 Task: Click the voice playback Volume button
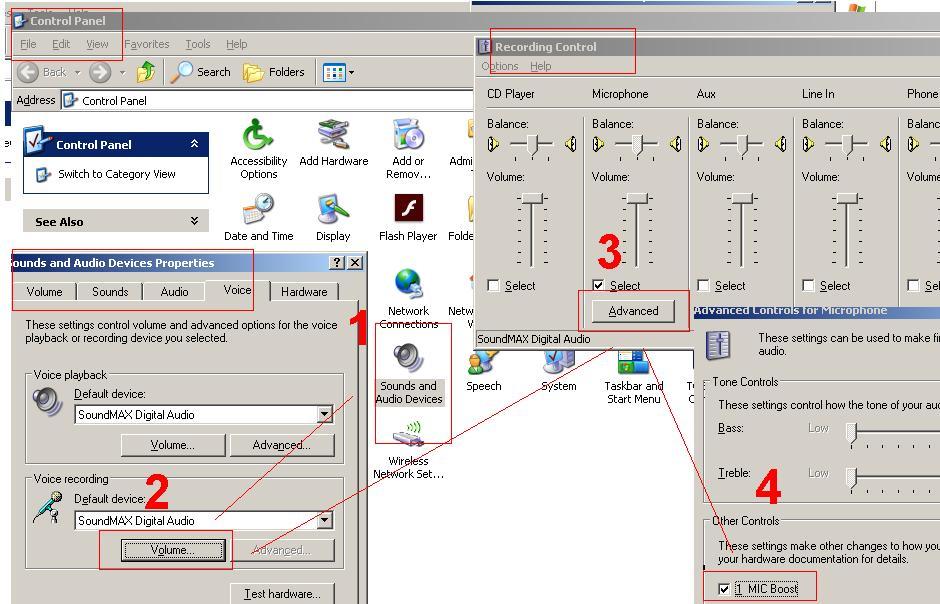[x=173, y=445]
